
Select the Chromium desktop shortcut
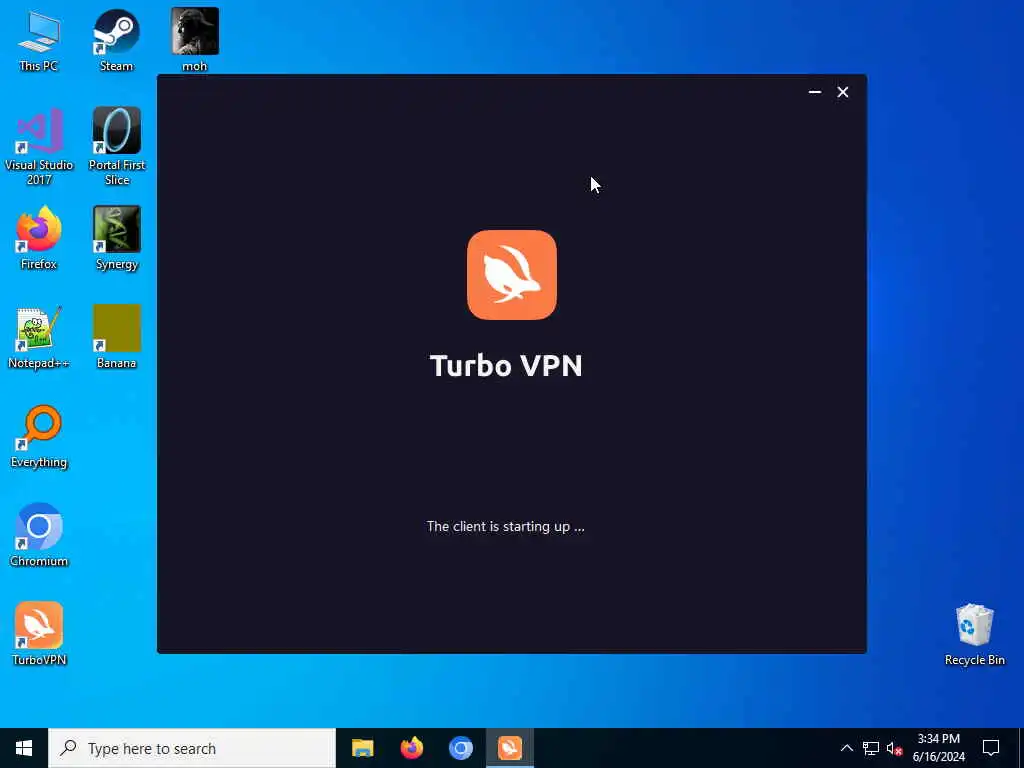[x=39, y=536]
